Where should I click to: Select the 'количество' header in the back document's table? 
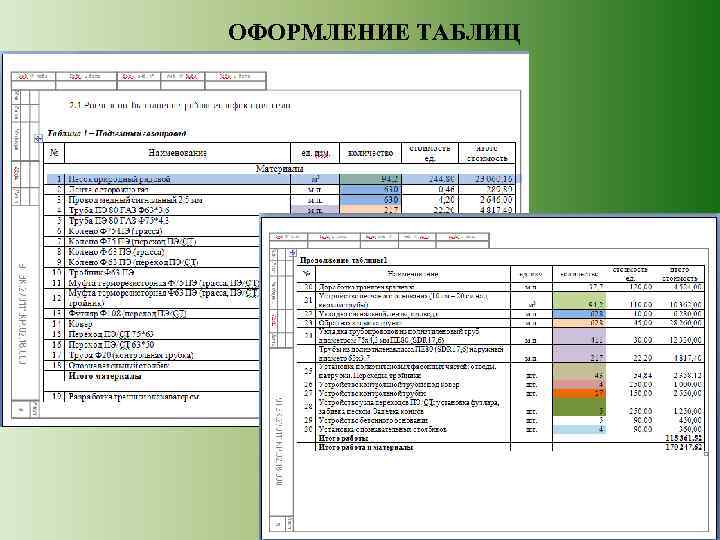(x=371, y=153)
